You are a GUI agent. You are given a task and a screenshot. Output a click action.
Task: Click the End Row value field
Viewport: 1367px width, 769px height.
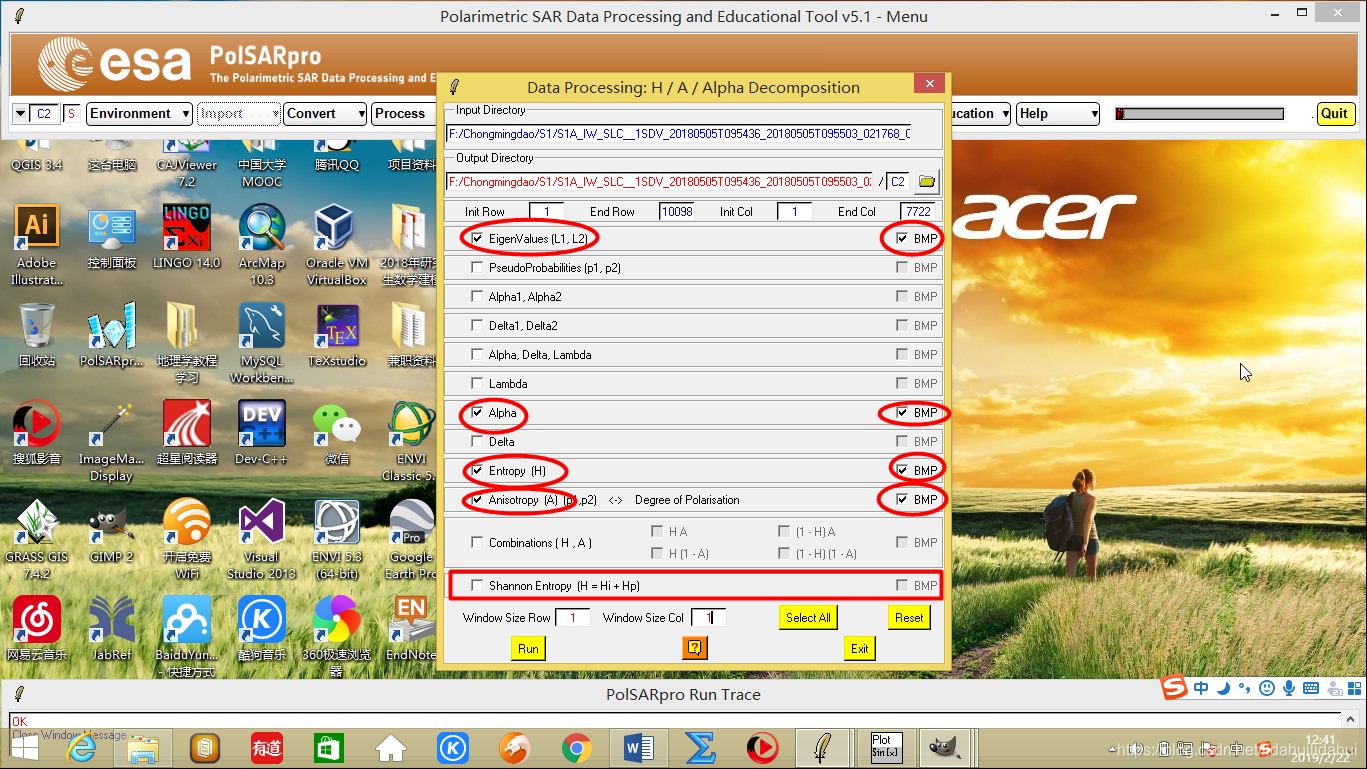[677, 212]
